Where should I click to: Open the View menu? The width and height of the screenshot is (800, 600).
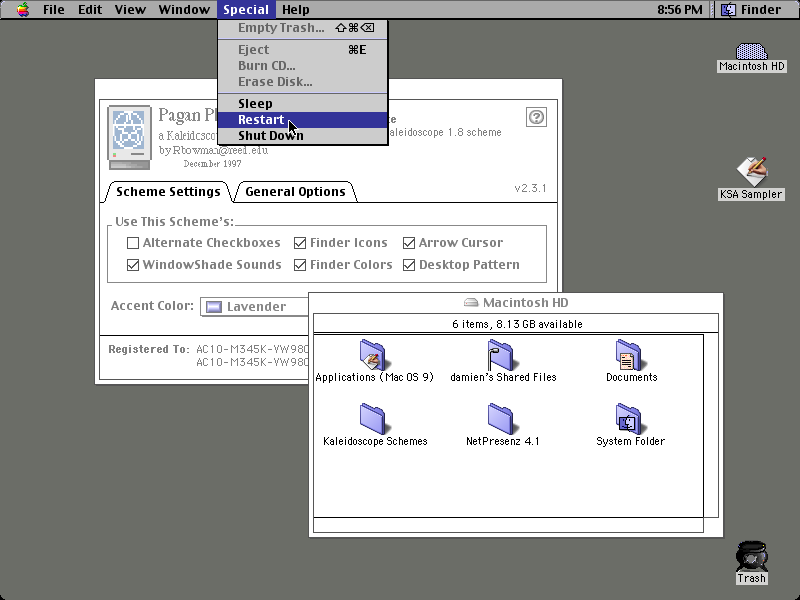point(130,9)
